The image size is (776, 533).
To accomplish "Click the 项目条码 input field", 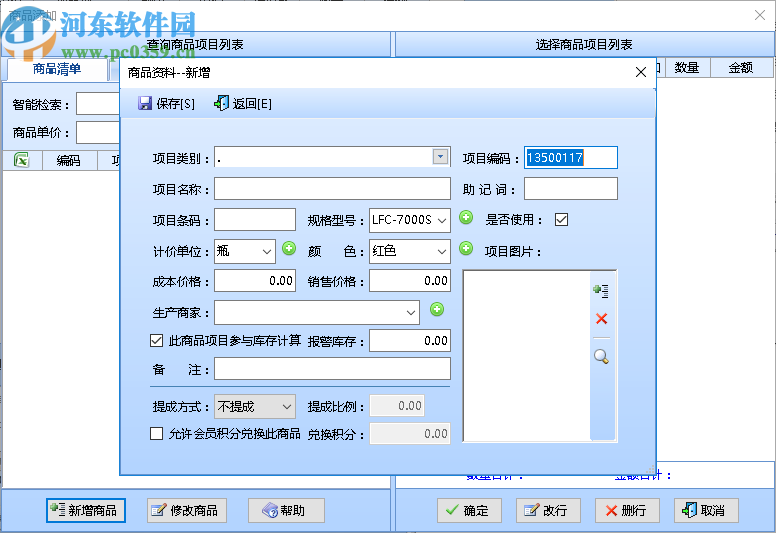I will [x=255, y=220].
